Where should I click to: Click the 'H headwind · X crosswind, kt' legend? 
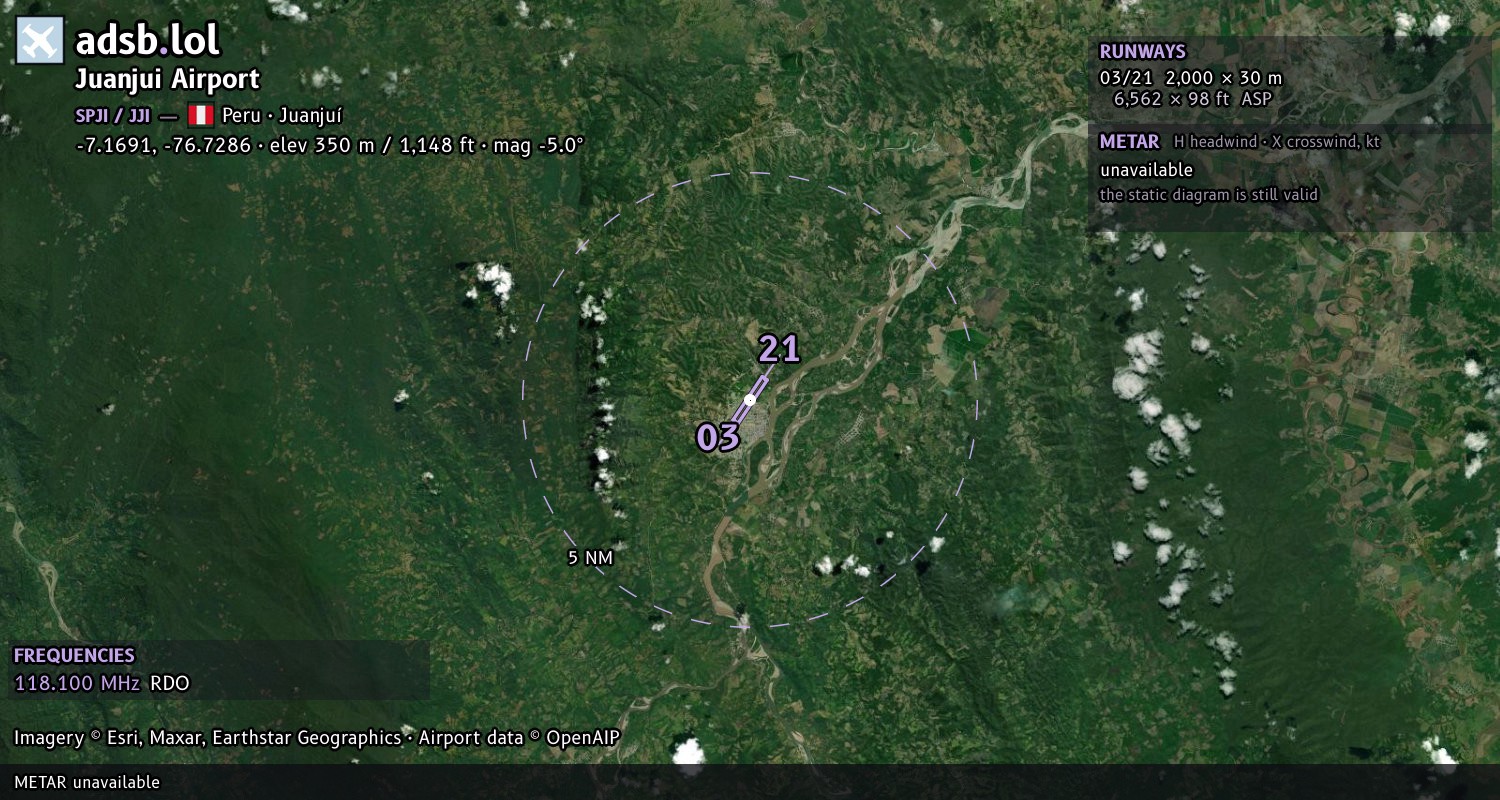click(1276, 142)
